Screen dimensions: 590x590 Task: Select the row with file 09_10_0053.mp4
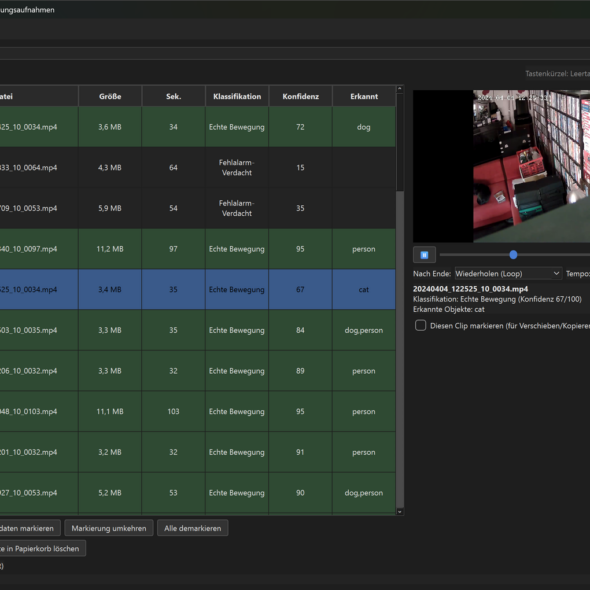(x=198, y=208)
